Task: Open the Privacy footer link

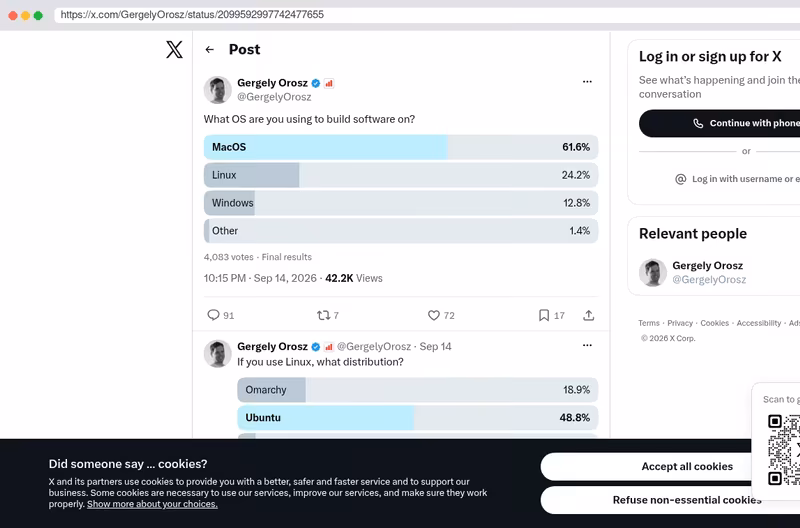Action: (x=680, y=323)
